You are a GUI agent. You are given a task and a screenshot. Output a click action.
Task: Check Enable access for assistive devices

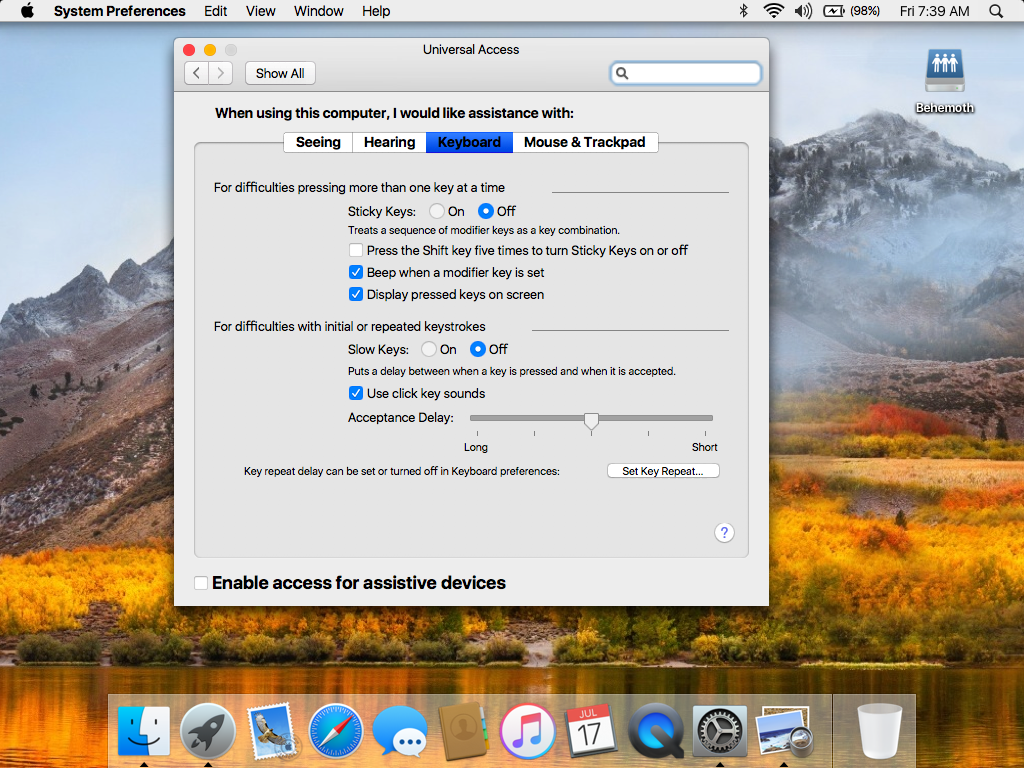coord(201,583)
